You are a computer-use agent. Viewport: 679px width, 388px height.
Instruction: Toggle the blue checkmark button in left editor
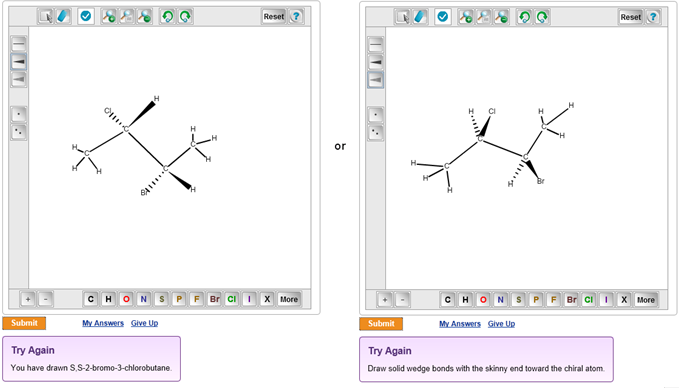tap(86, 16)
